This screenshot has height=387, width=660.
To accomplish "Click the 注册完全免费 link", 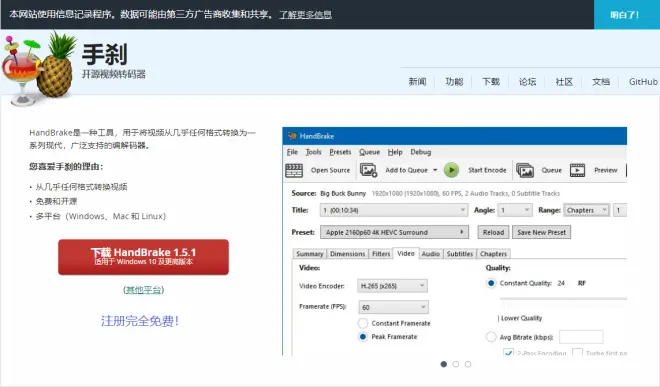I will pyautogui.click(x=140, y=321).
